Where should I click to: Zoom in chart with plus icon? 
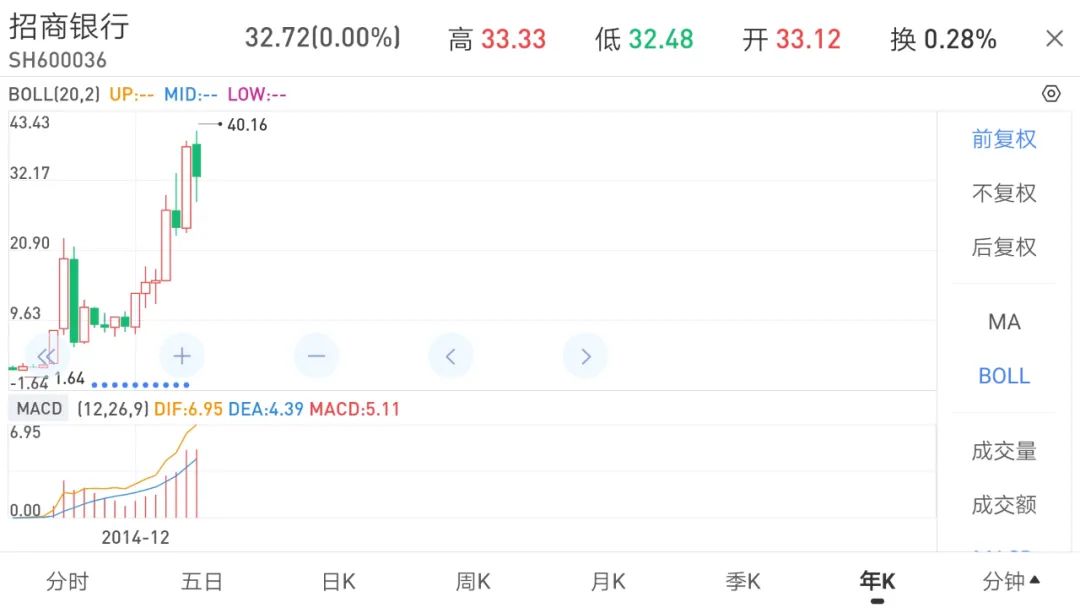pyautogui.click(x=182, y=356)
